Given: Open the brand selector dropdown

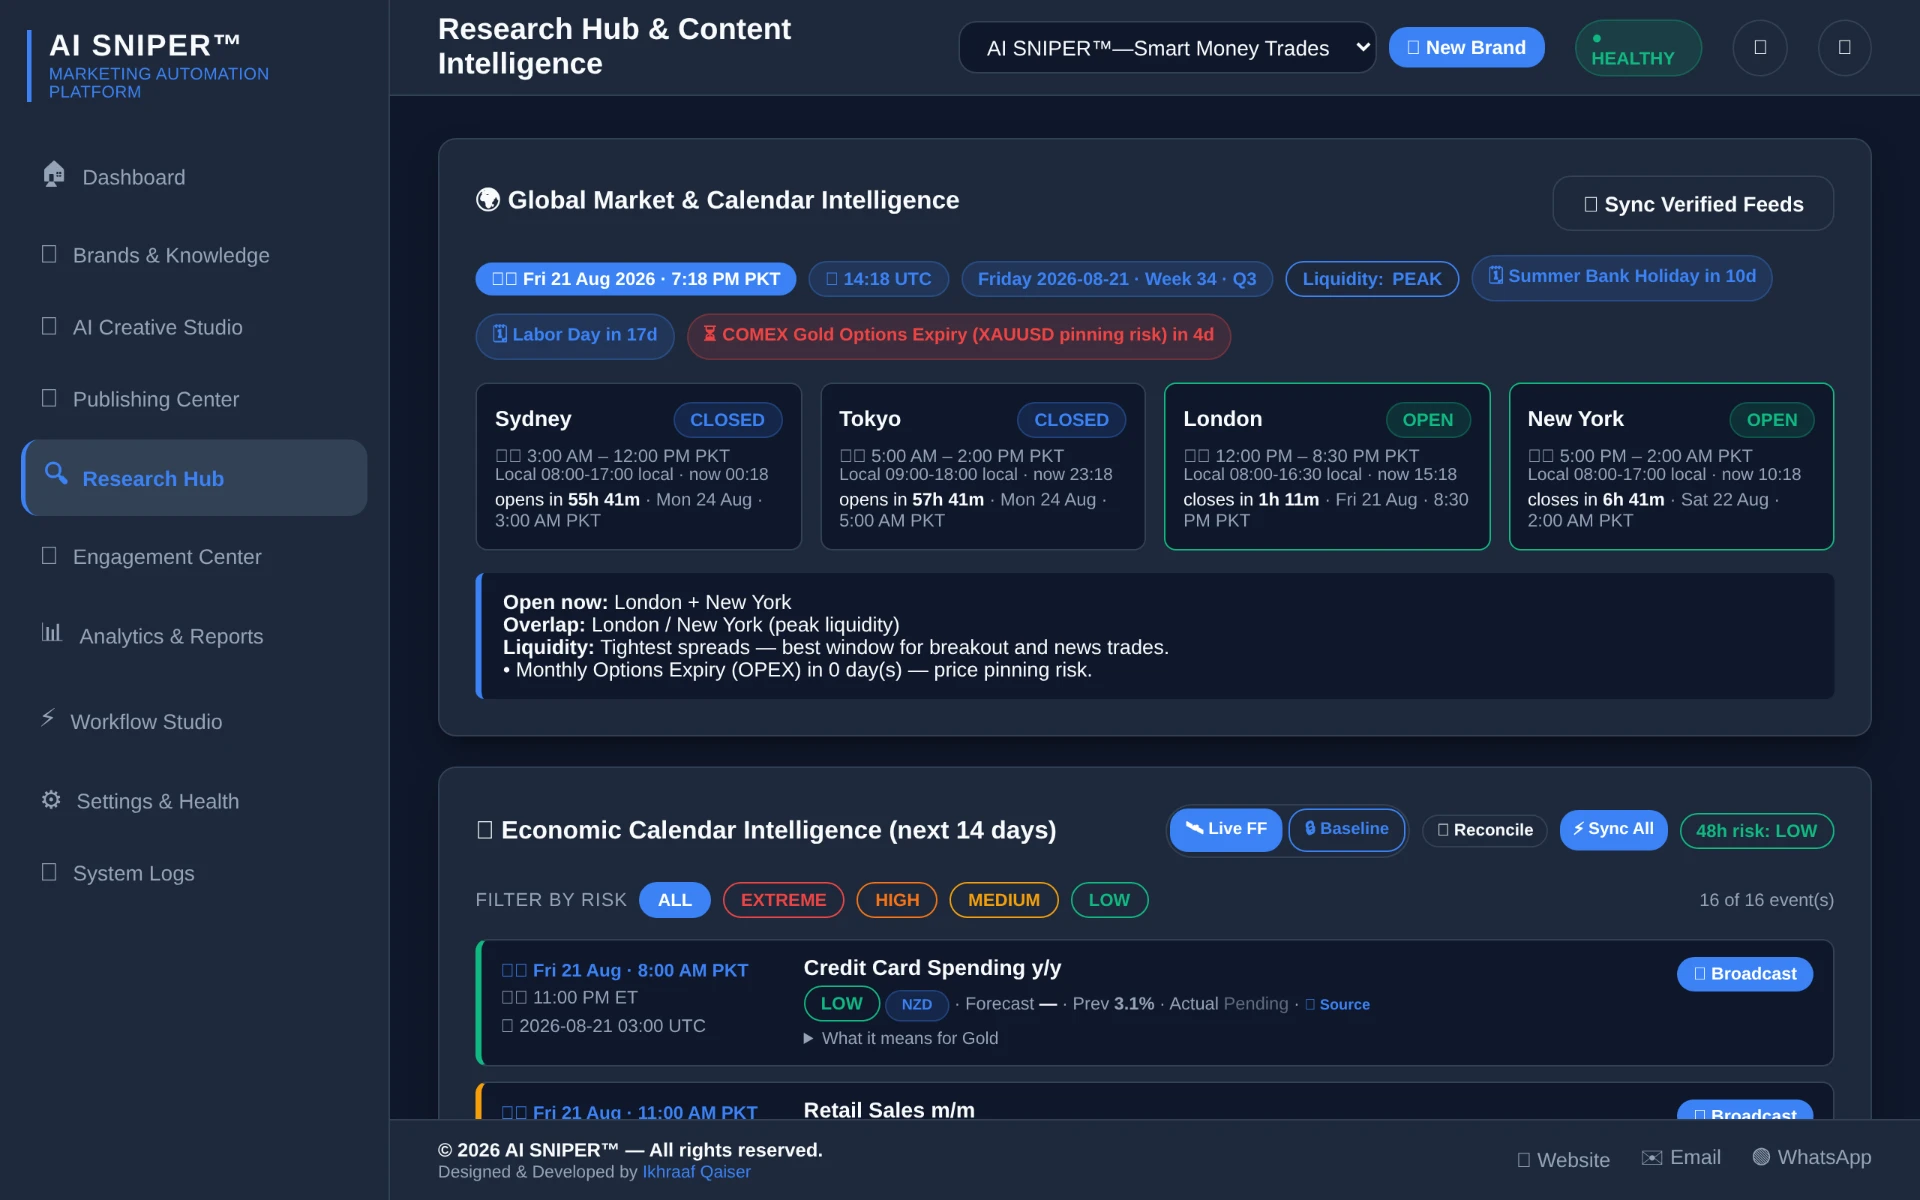Looking at the screenshot, I should (1167, 48).
